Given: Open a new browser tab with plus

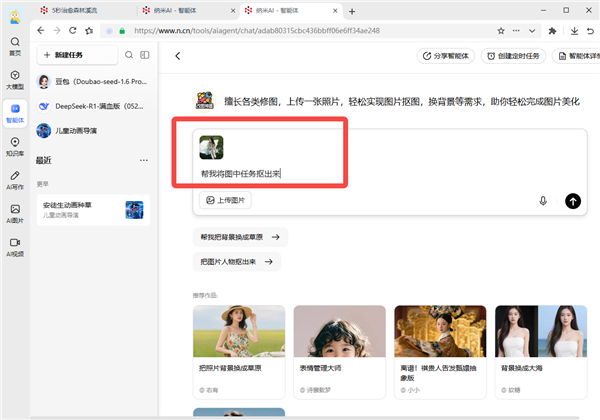Looking at the screenshot, I should pyautogui.click(x=352, y=11).
